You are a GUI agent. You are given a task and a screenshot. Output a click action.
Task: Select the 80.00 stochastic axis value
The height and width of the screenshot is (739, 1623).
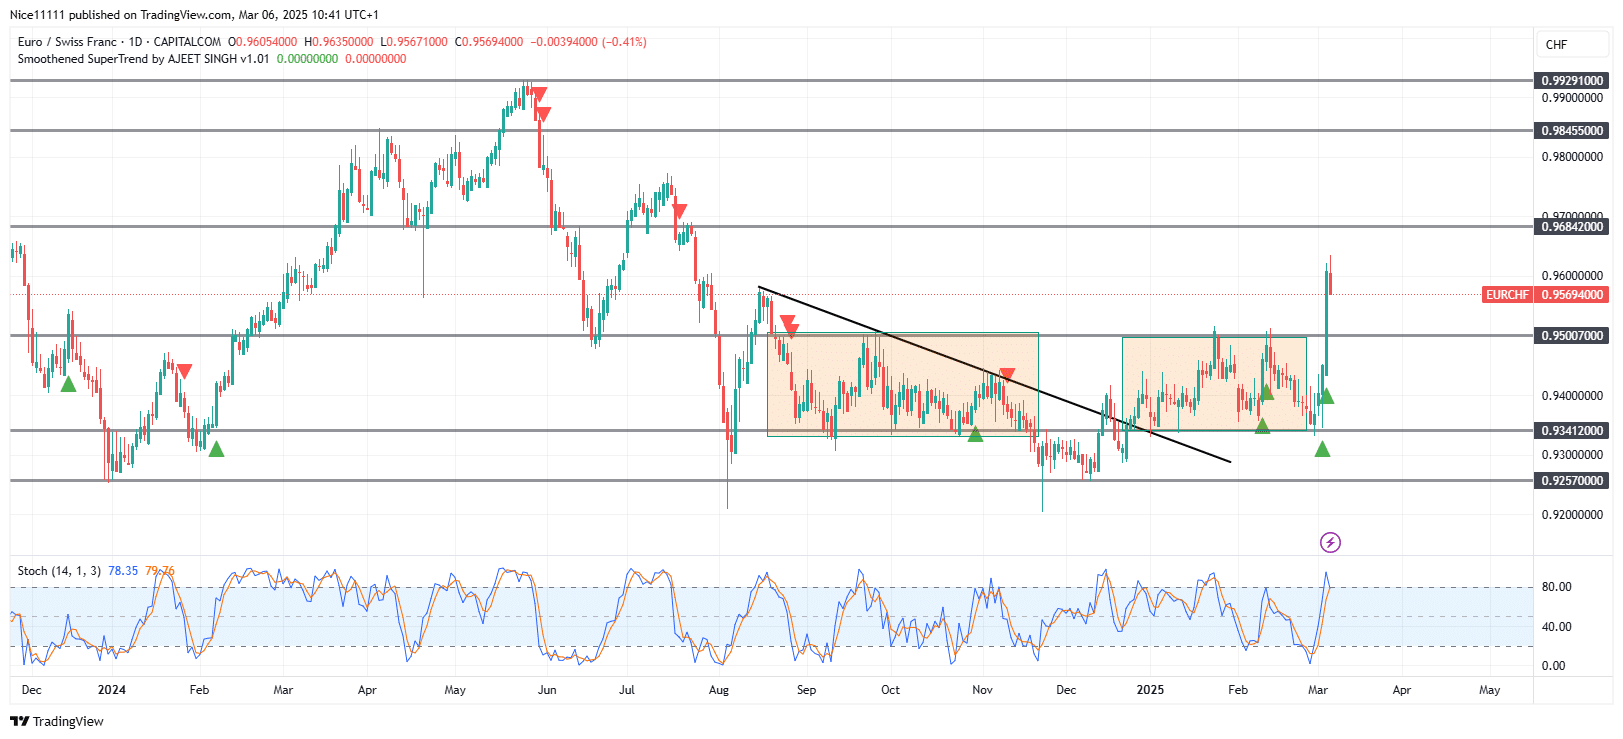click(1556, 587)
